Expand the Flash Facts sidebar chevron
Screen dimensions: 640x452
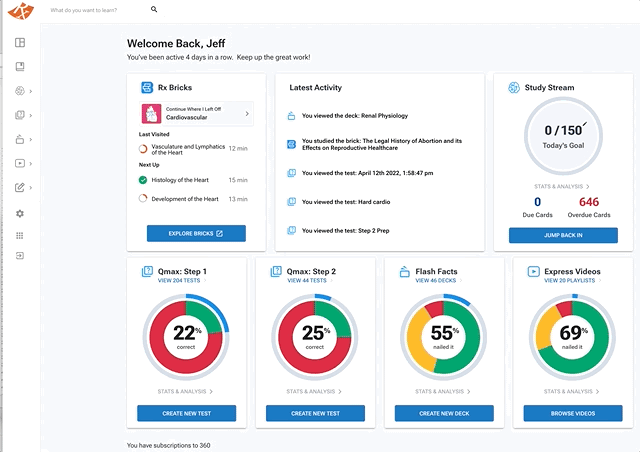(31, 140)
